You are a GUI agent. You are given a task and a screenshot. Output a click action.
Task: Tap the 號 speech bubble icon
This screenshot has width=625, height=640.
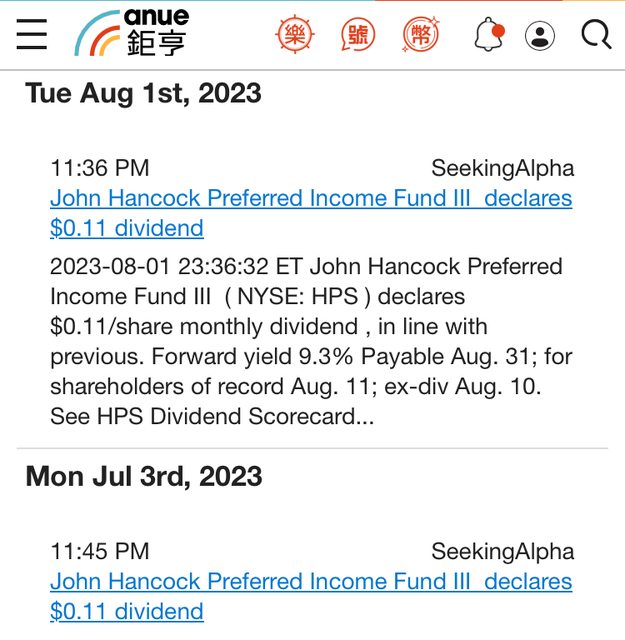[357, 36]
